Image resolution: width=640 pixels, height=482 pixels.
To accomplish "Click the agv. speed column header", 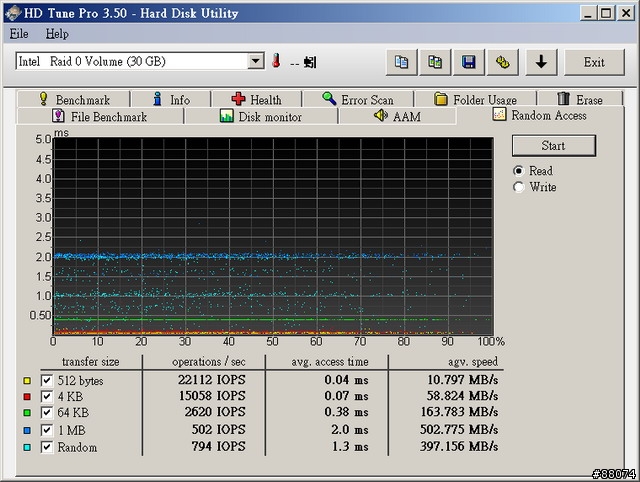I will tap(473, 362).
